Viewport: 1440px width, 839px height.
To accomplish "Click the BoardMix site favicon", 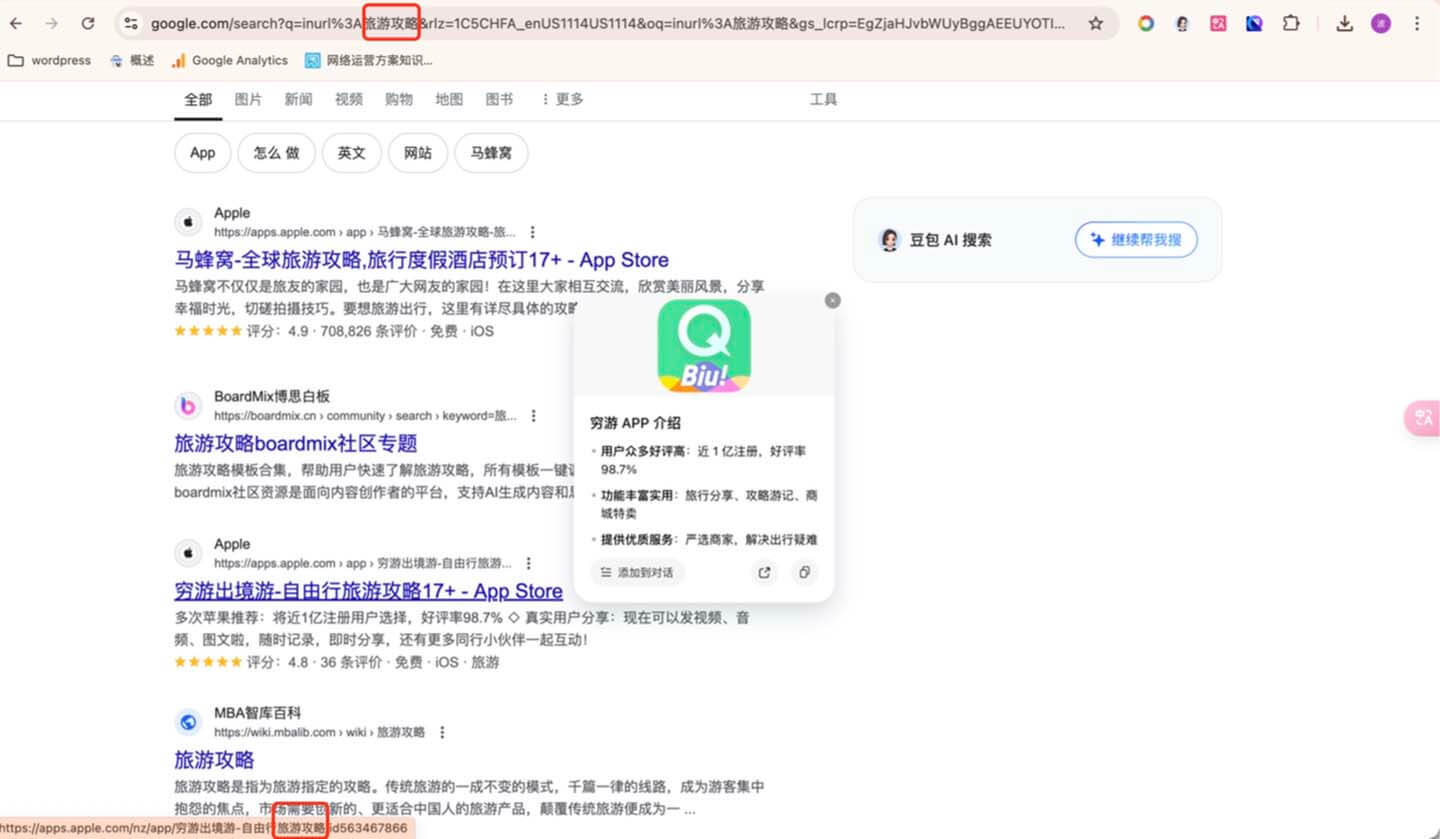I will [188, 405].
